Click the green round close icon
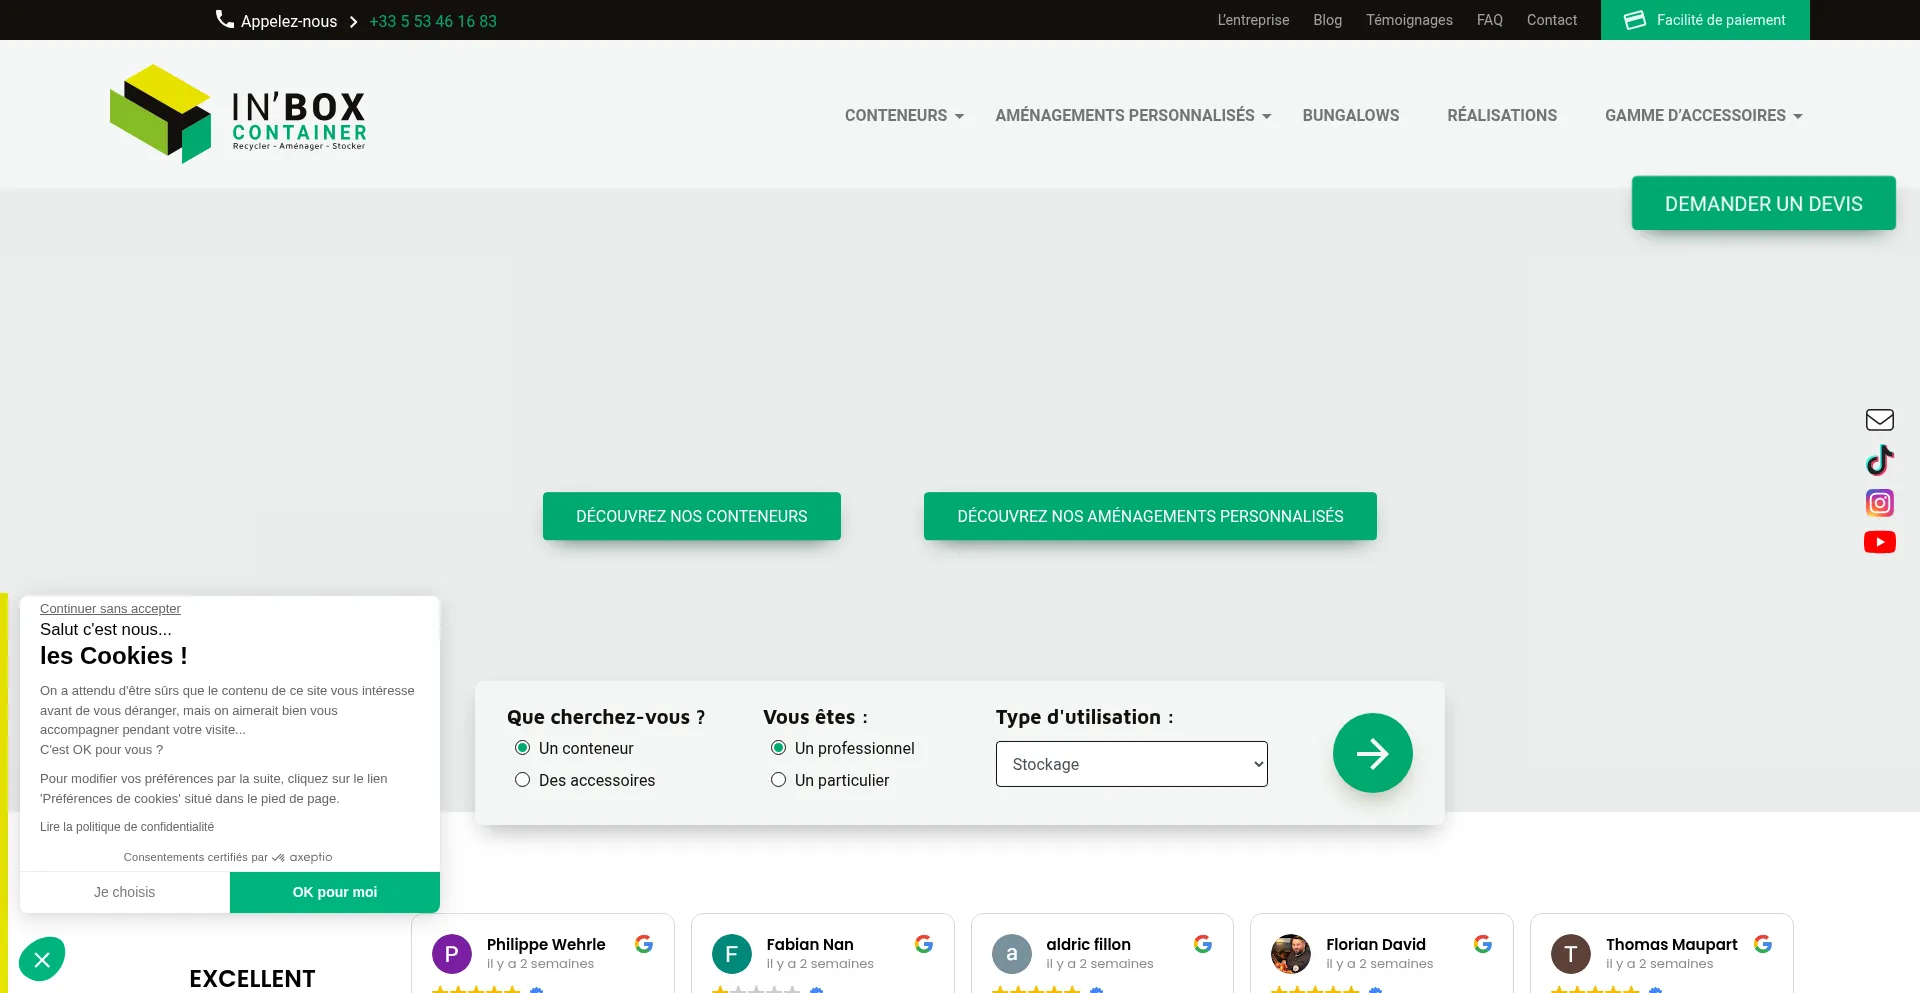1920x993 pixels. tap(42, 960)
